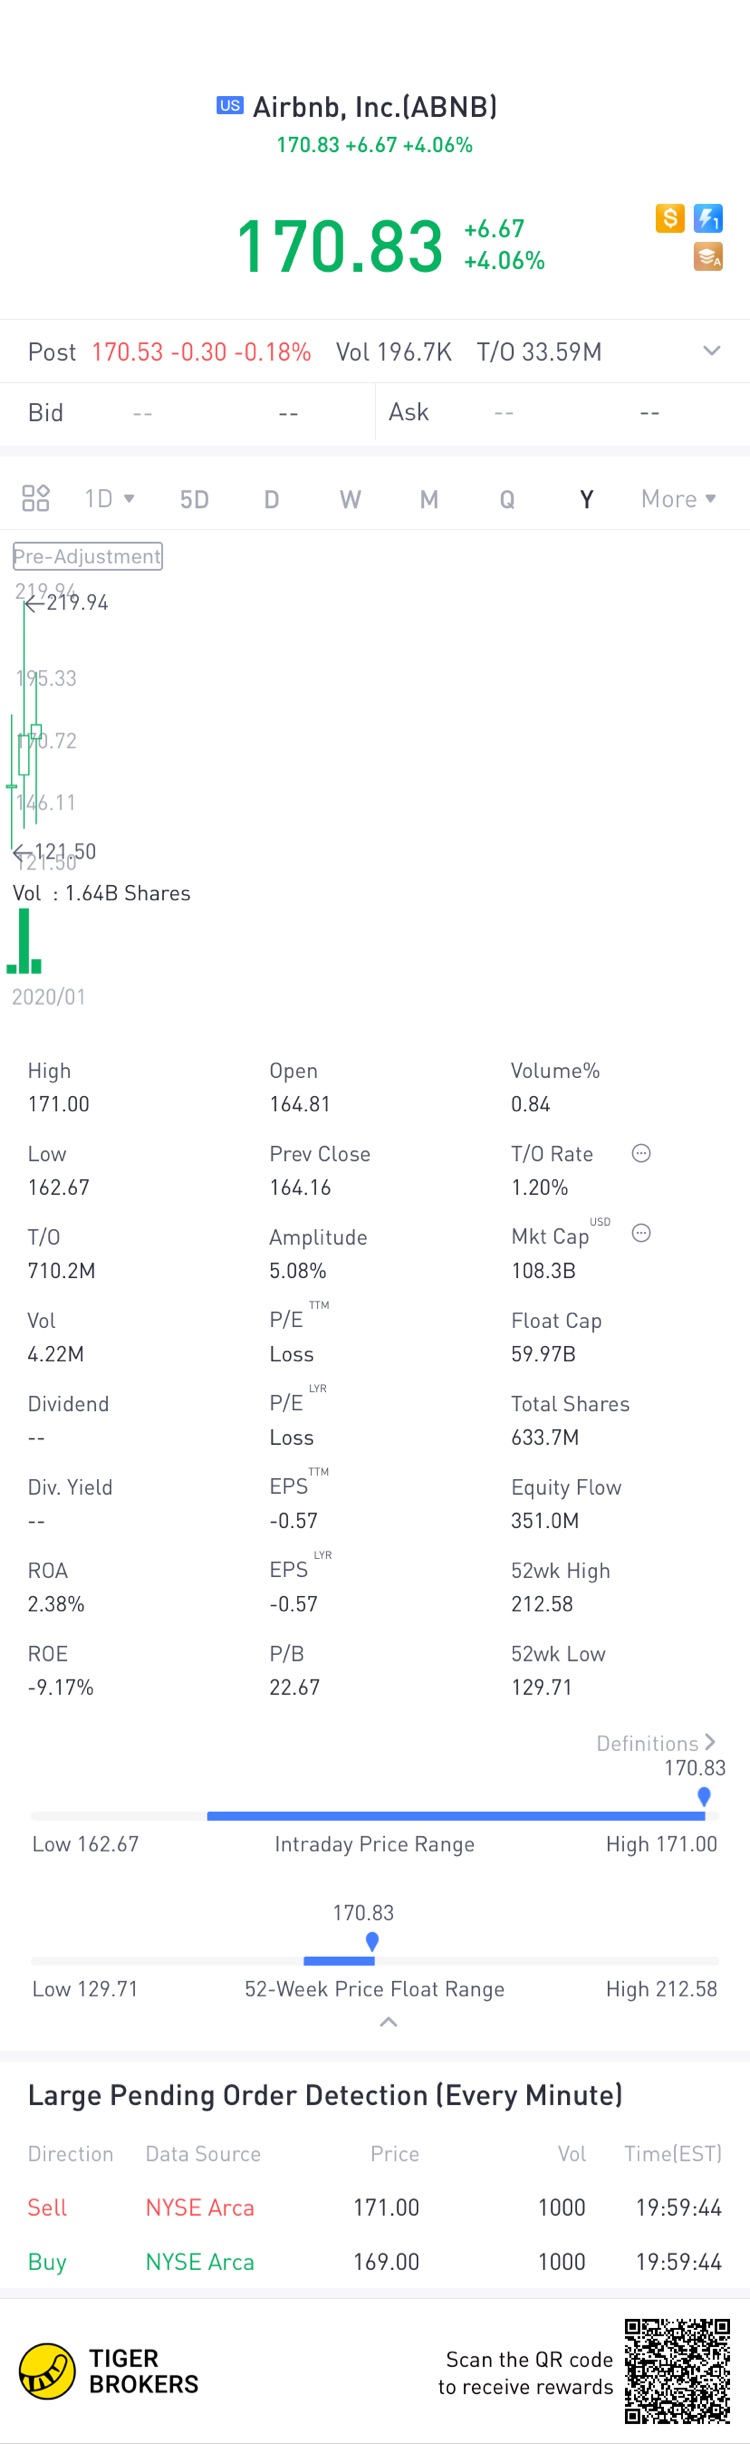Toggle the Pre-Adjustment chart option
The width and height of the screenshot is (750, 2444).
coord(87,556)
